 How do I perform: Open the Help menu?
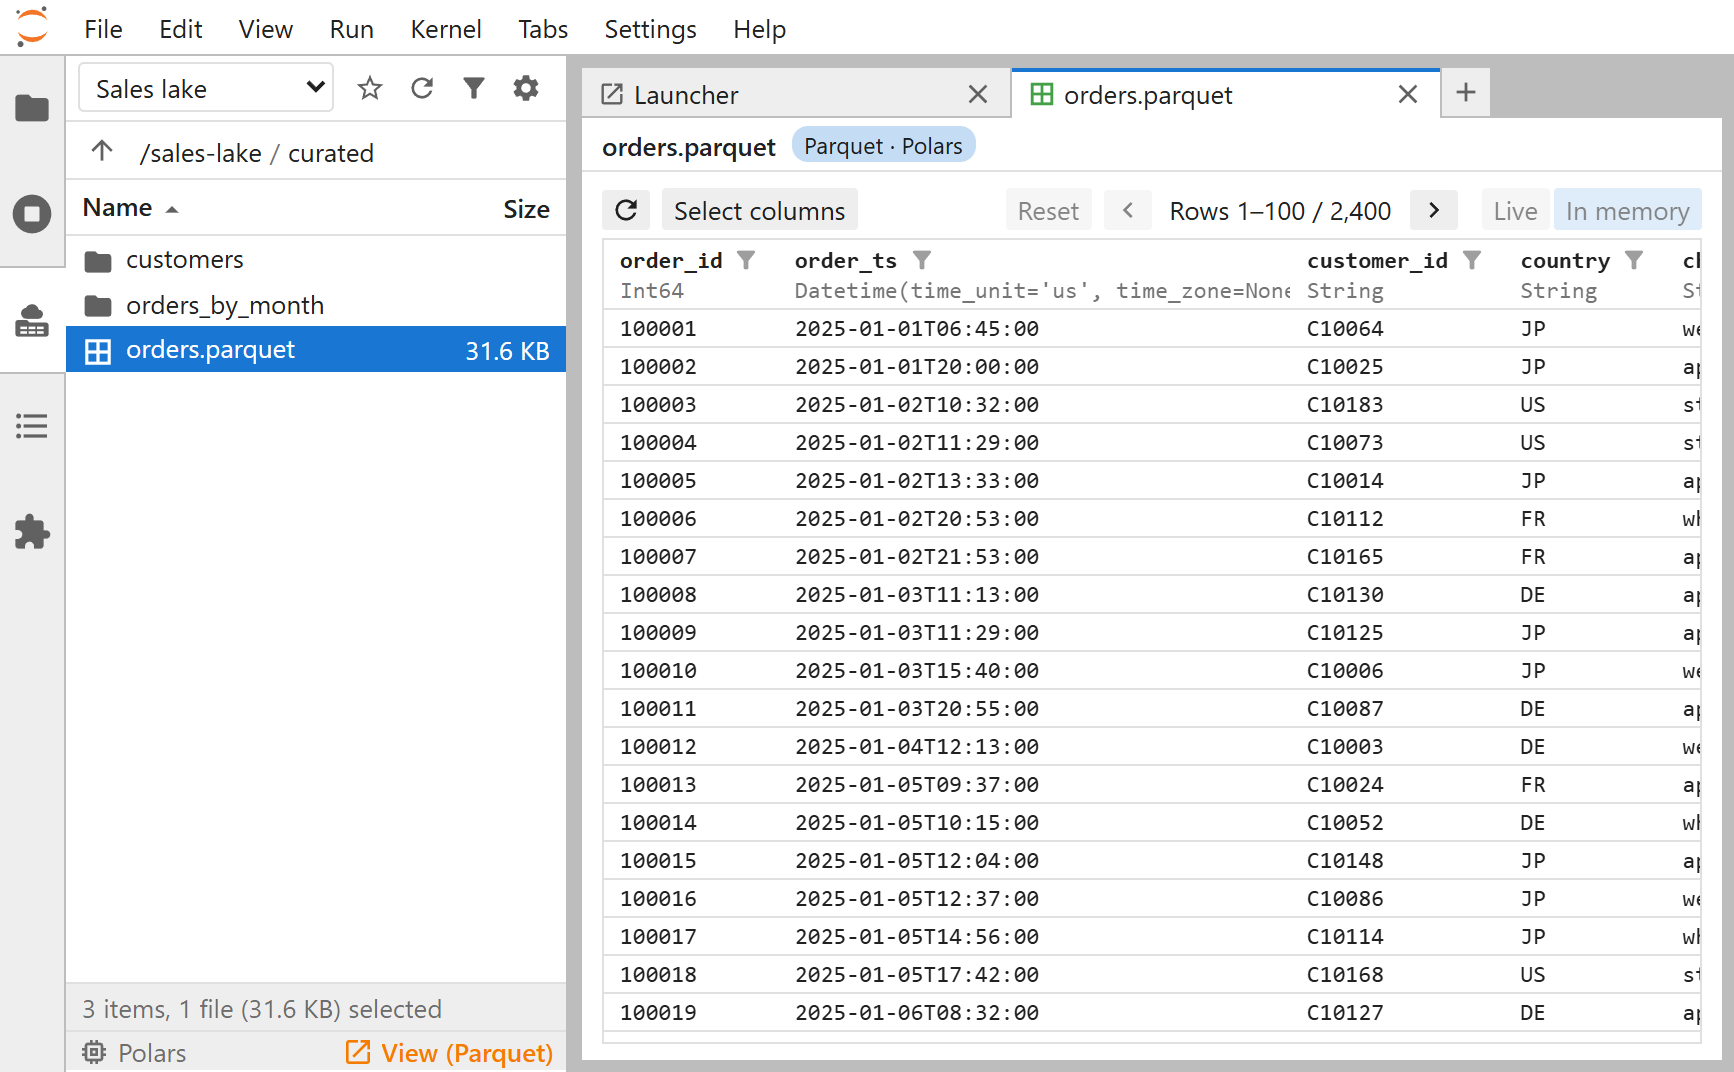point(759,29)
